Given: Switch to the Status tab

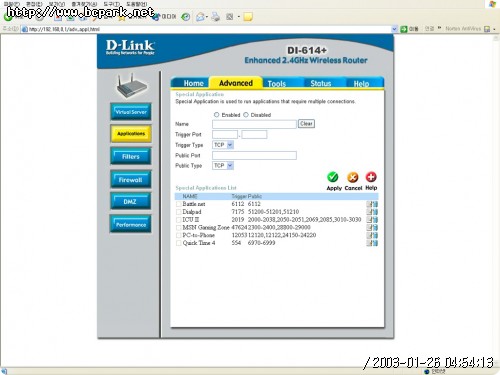Looking at the screenshot, I should tap(321, 83).
